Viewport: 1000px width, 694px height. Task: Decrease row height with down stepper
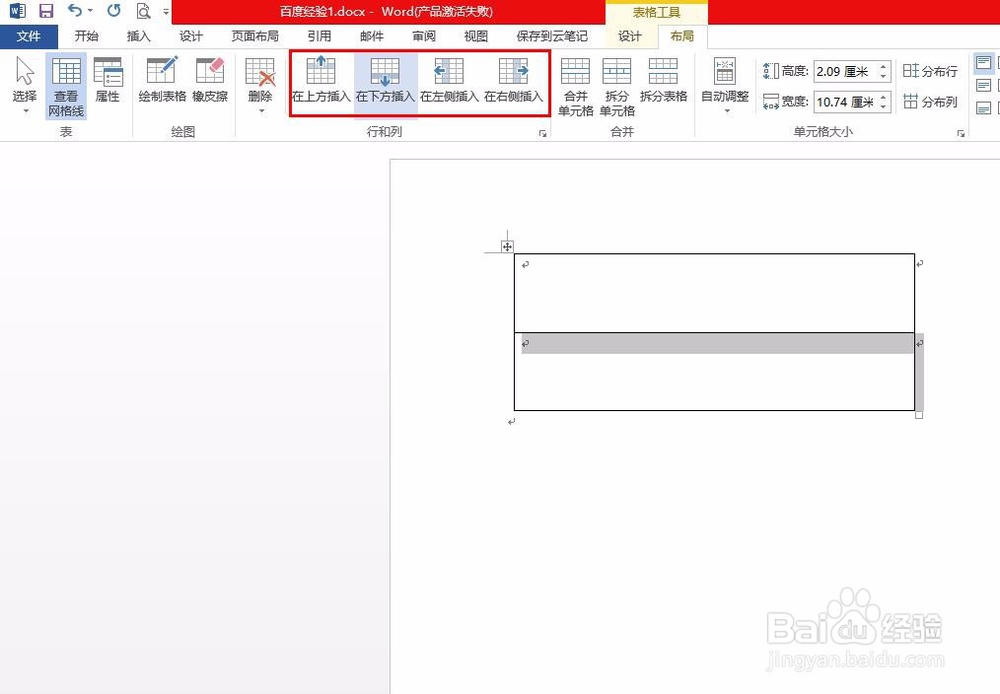(883, 77)
